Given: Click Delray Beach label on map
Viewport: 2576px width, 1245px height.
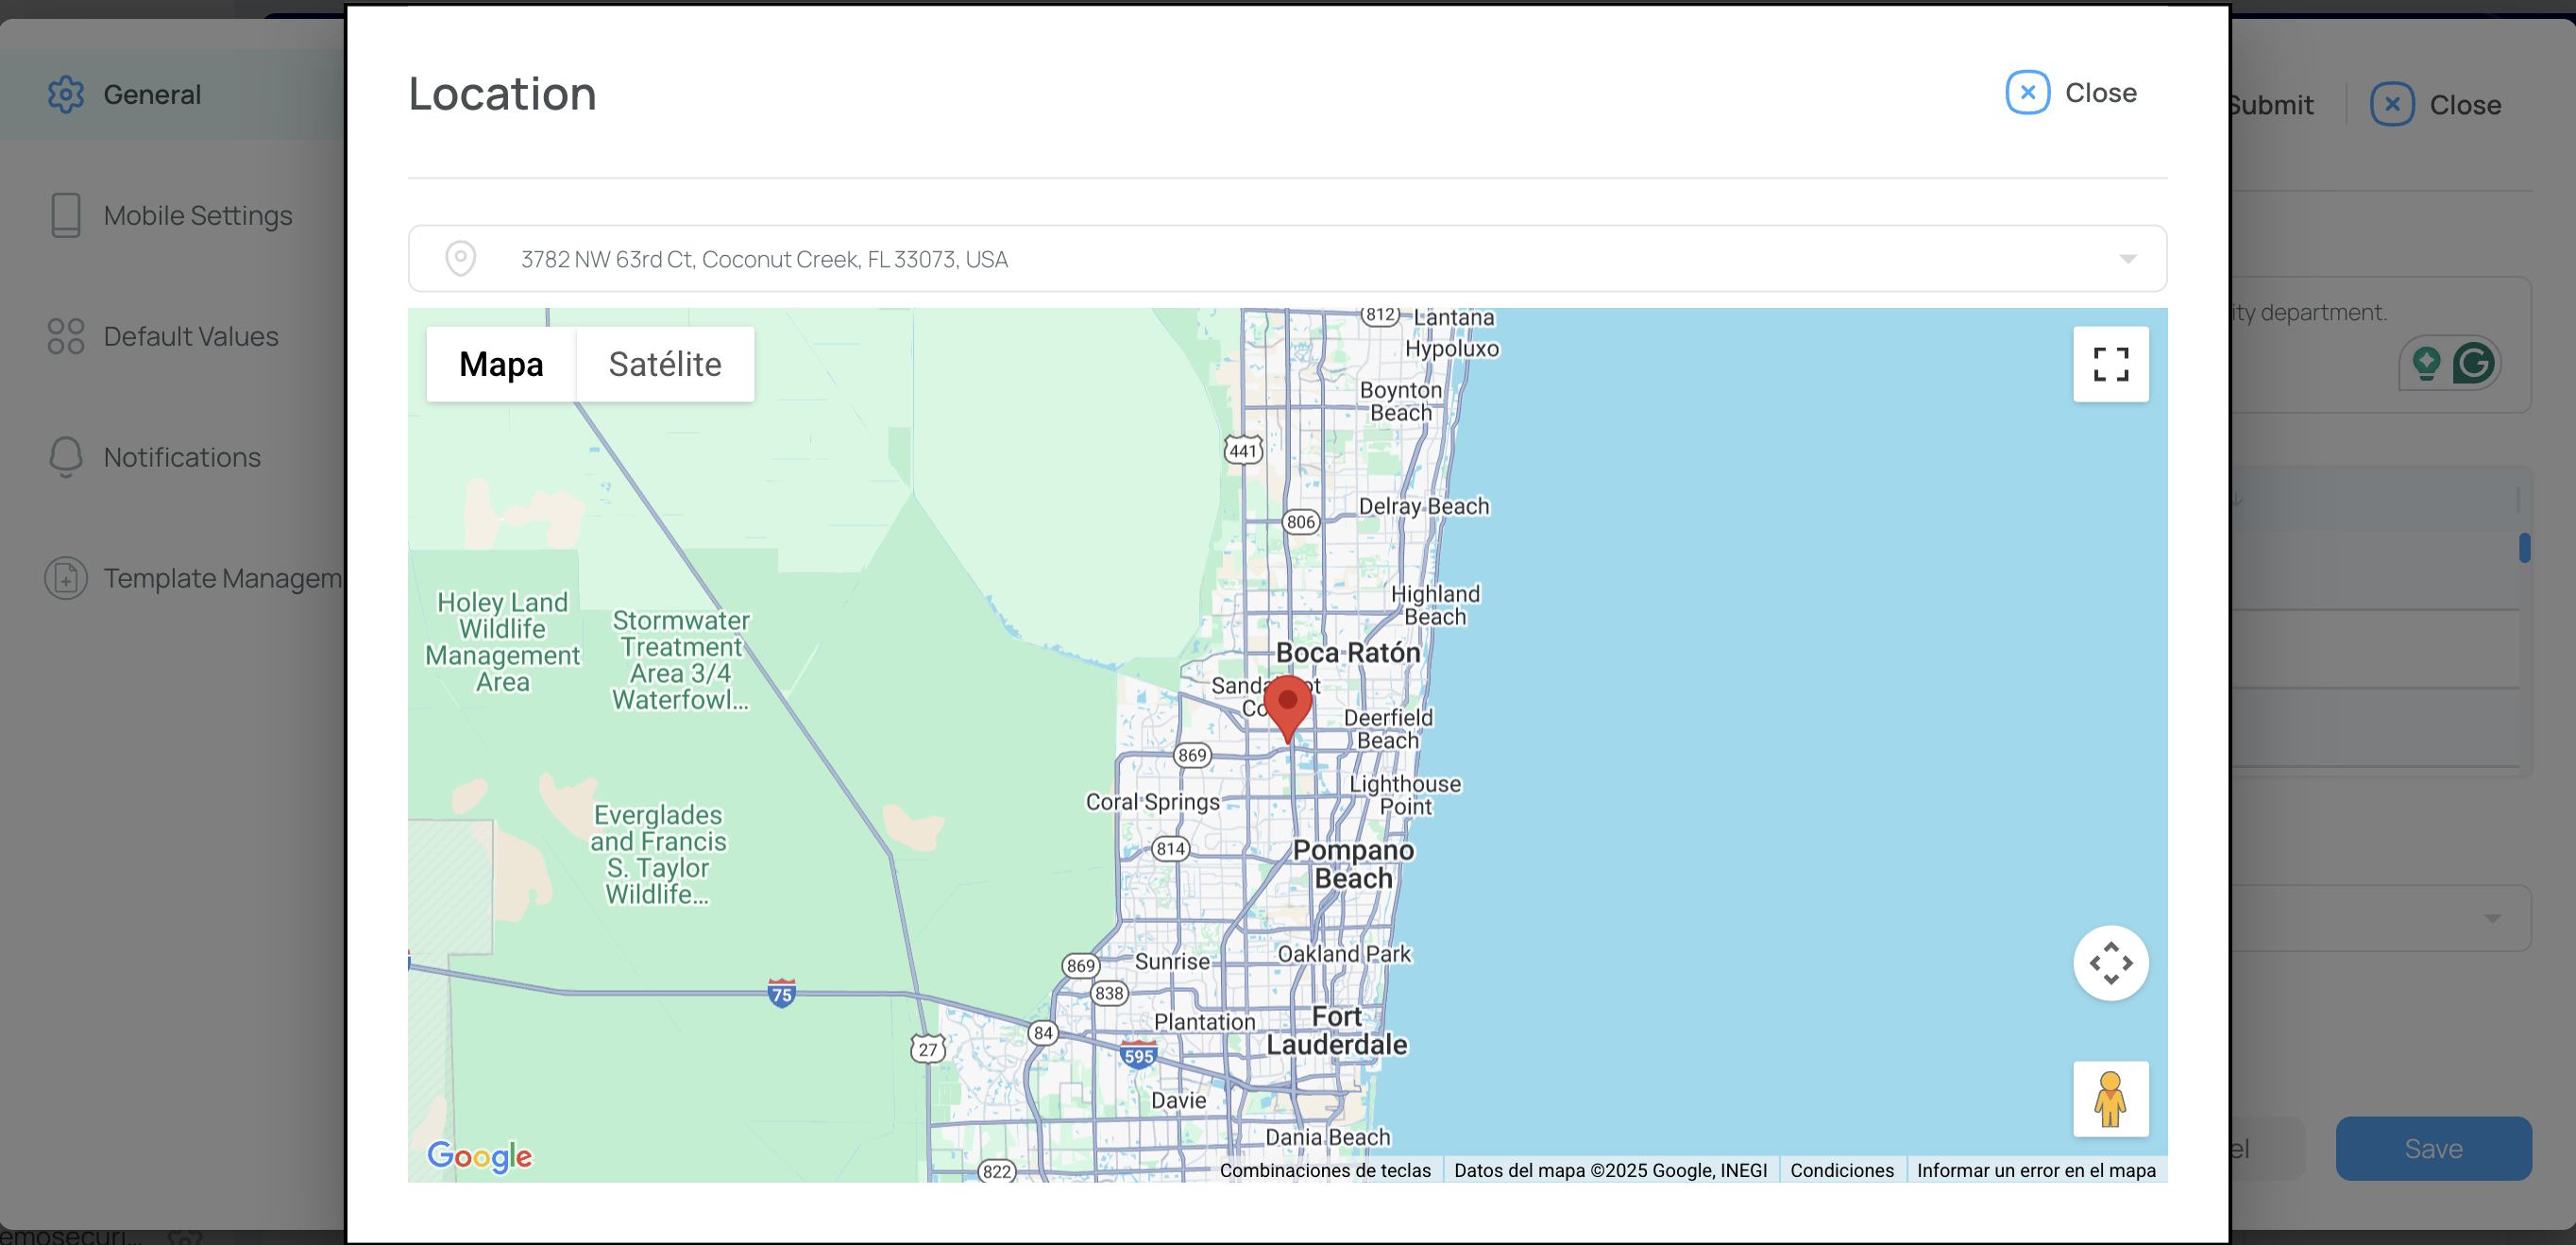Looking at the screenshot, I should 1424,506.
